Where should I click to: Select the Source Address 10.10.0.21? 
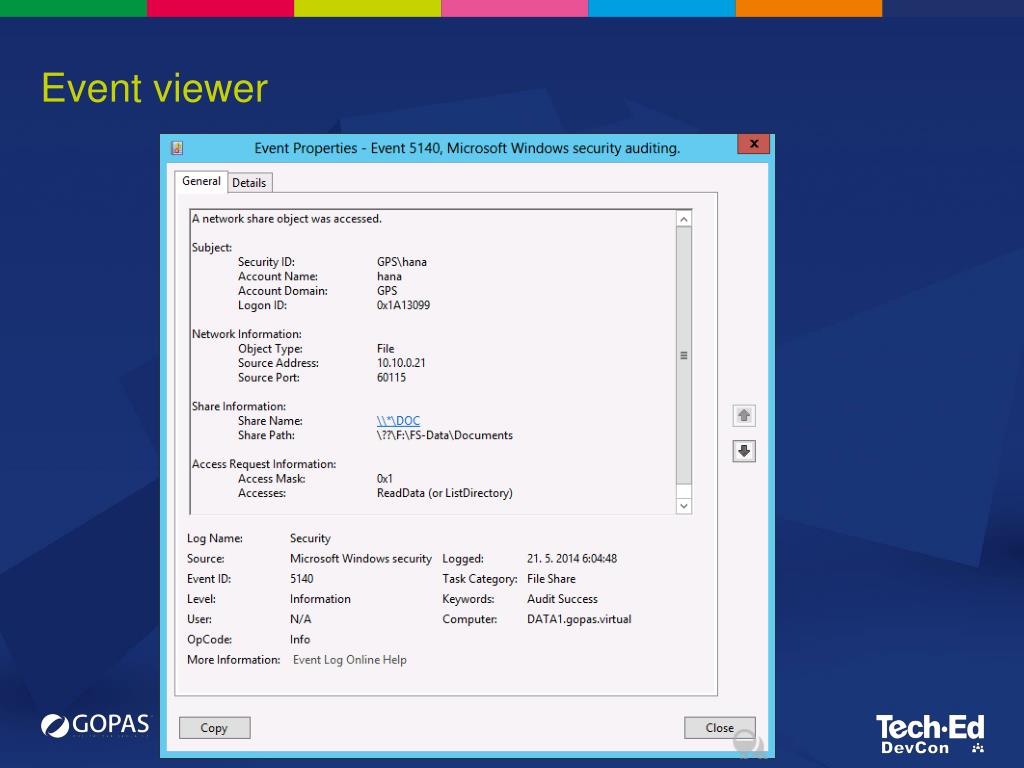pyautogui.click(x=401, y=362)
